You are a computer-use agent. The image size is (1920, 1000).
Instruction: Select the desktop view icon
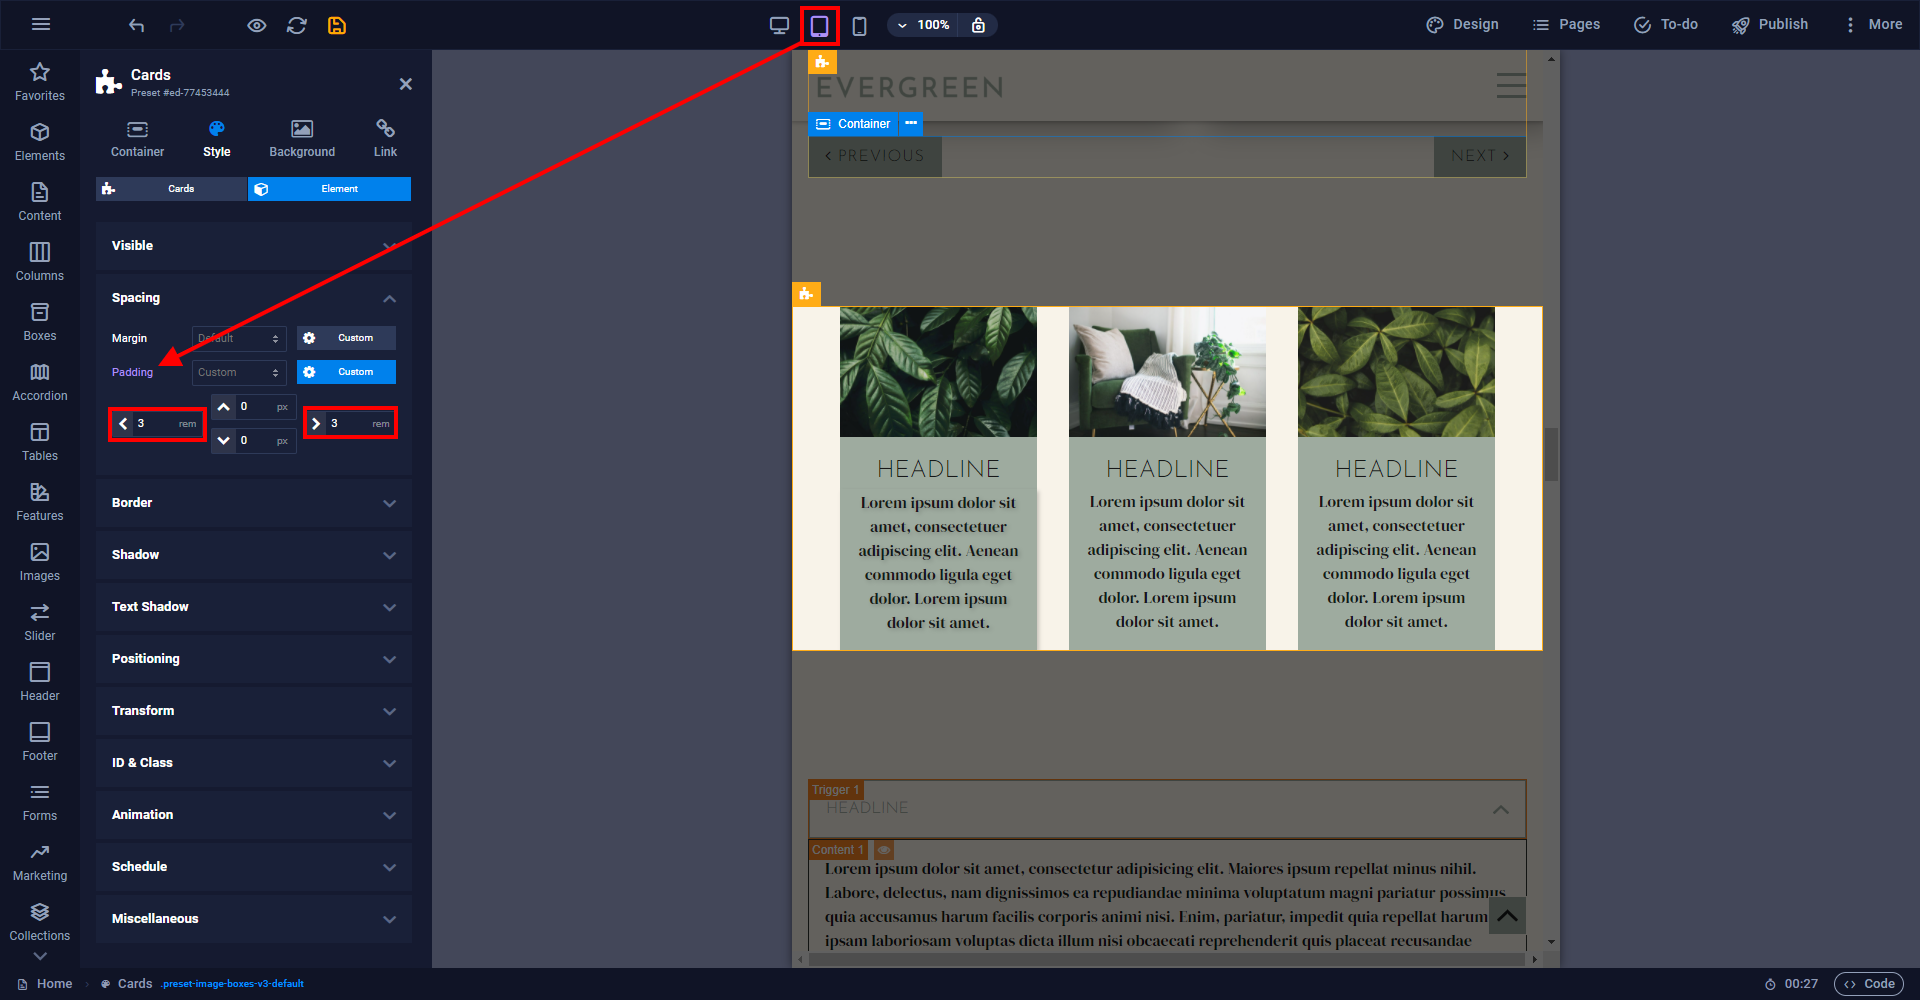pyautogui.click(x=779, y=25)
